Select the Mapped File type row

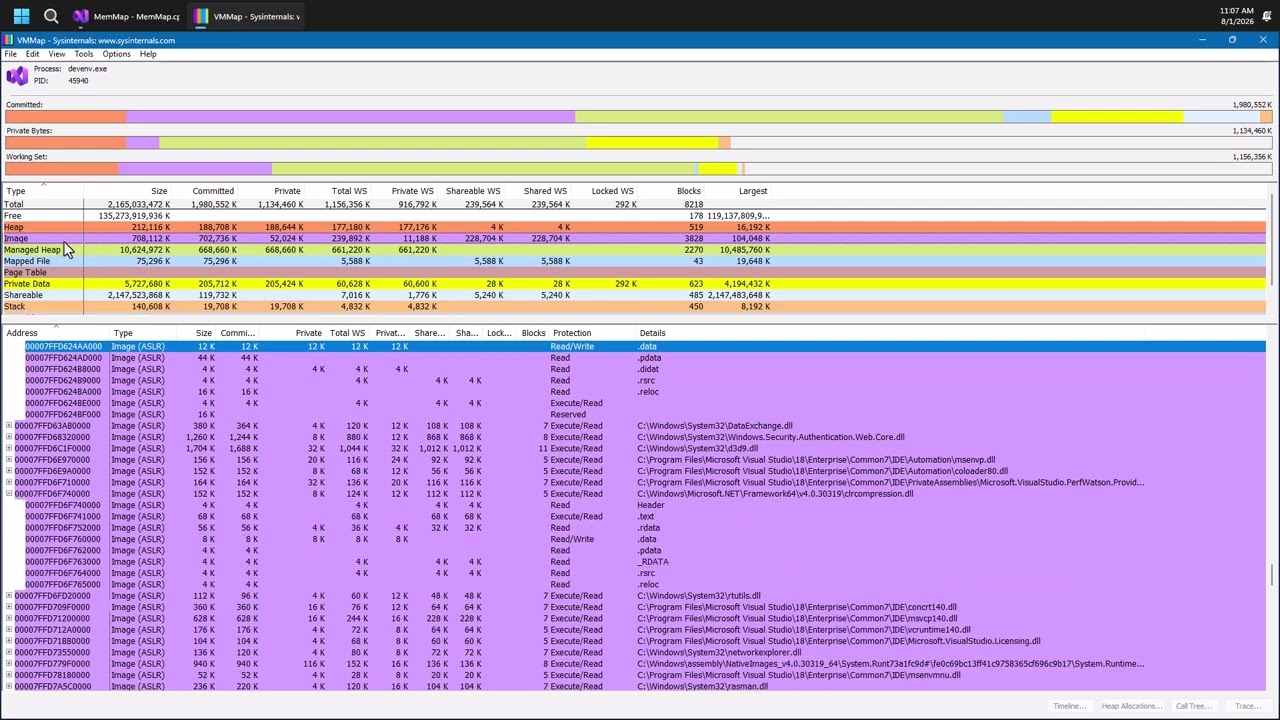tap(635, 261)
